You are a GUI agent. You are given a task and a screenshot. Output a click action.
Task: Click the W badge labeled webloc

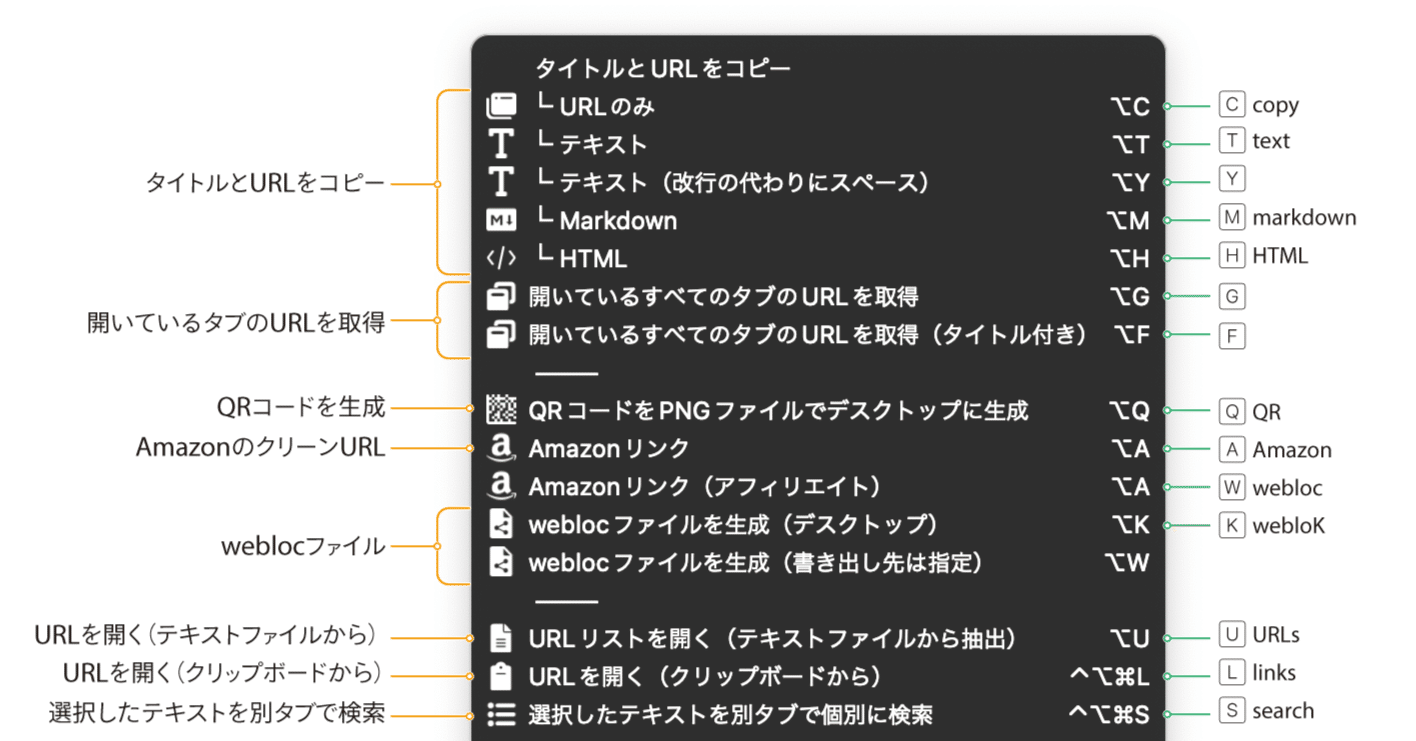[x=1231, y=487]
